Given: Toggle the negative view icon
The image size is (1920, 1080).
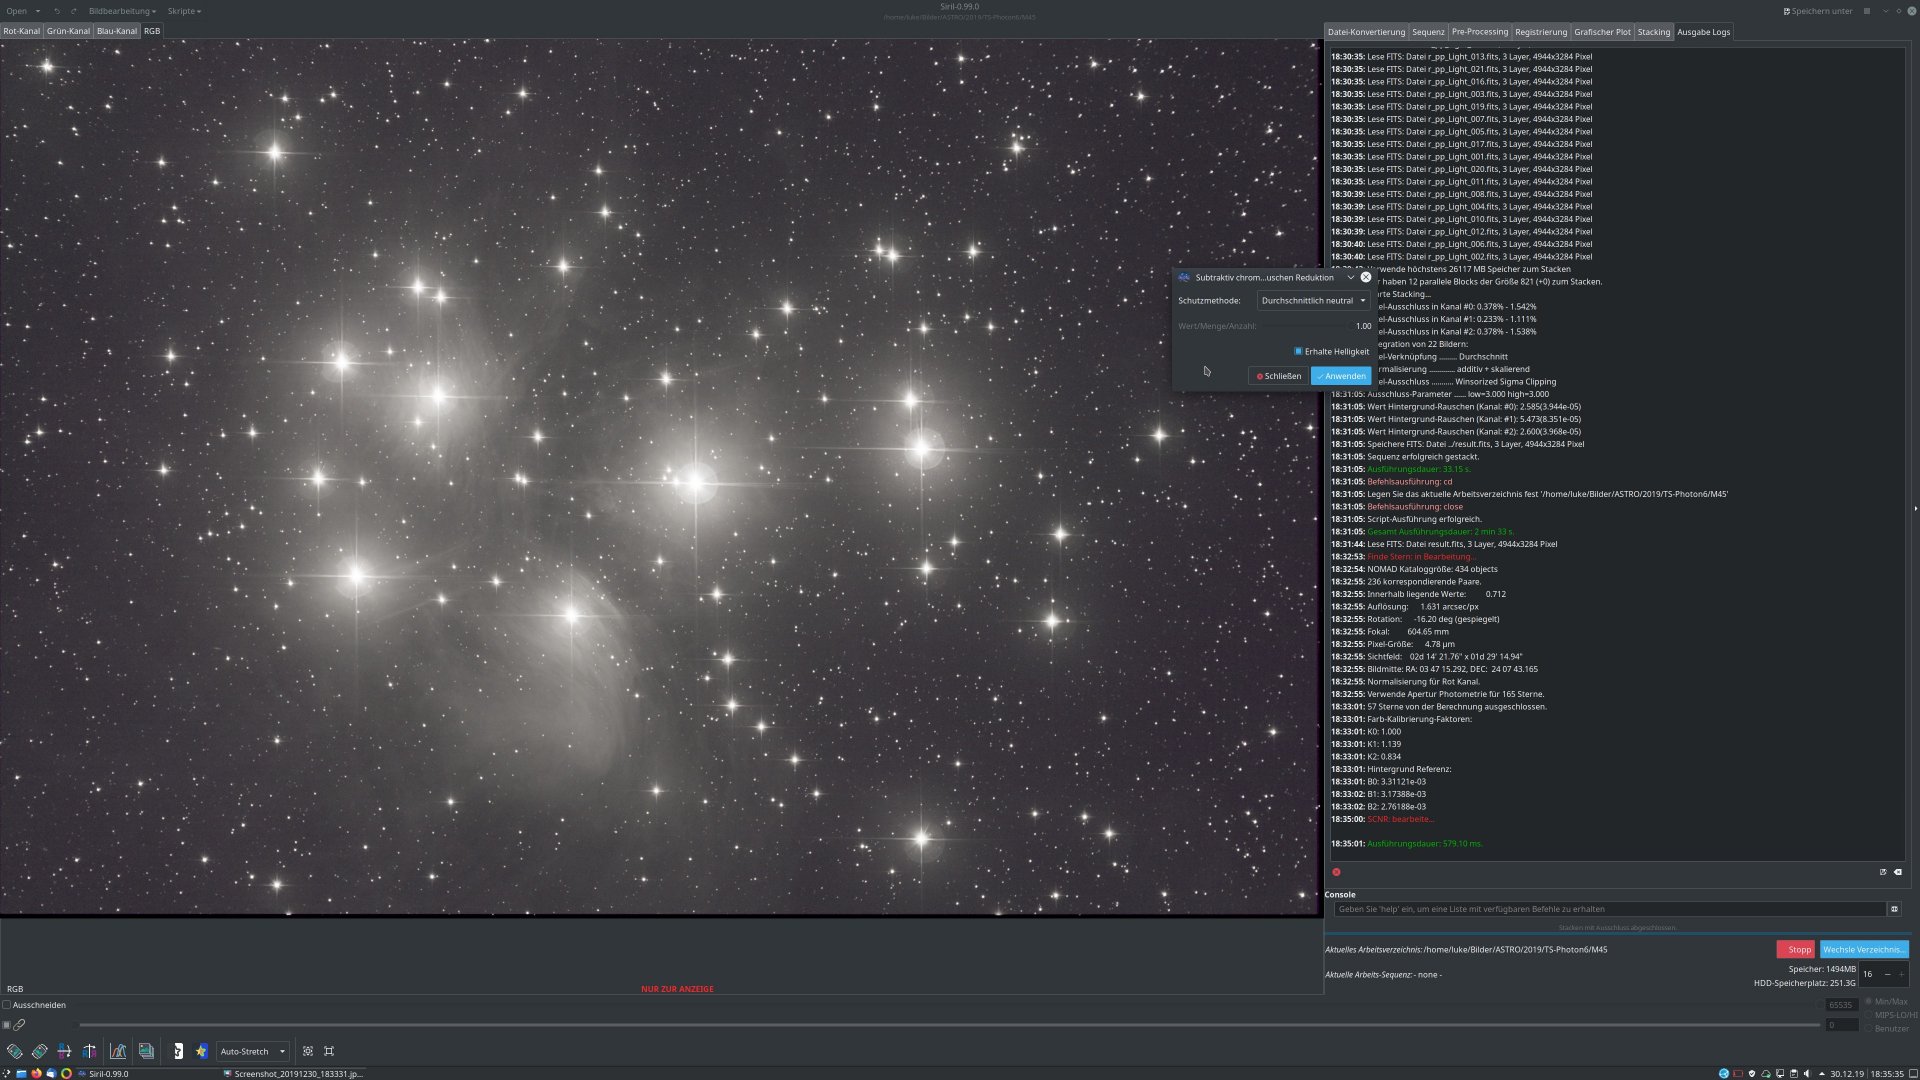Looking at the screenshot, I should click(178, 1051).
